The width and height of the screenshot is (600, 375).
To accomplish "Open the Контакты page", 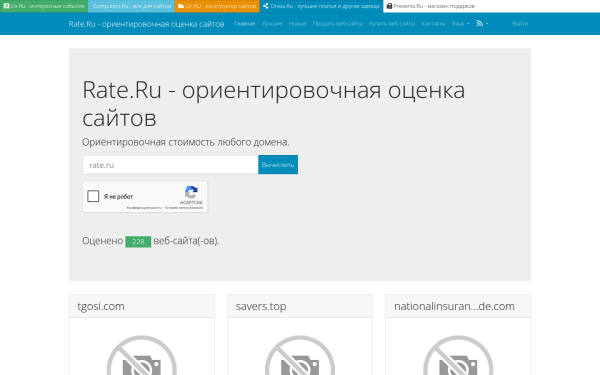I will (433, 24).
